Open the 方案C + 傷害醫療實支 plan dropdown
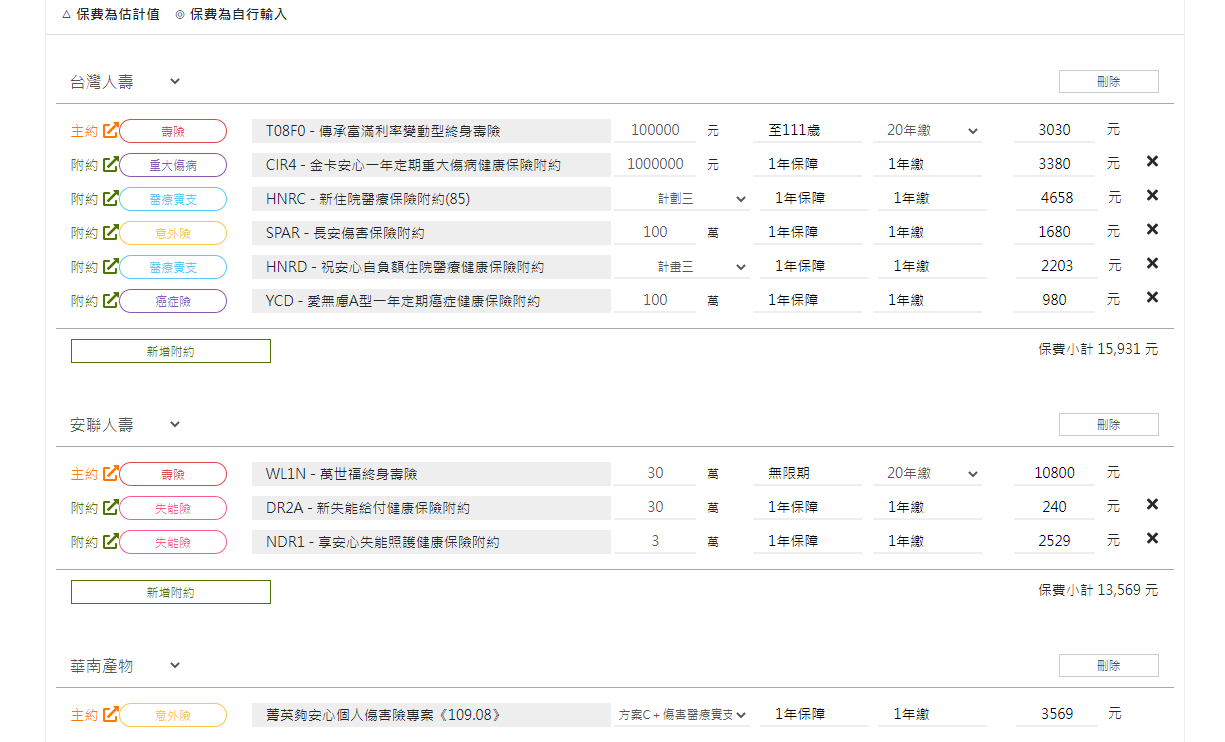1225x742 pixels. (681, 715)
